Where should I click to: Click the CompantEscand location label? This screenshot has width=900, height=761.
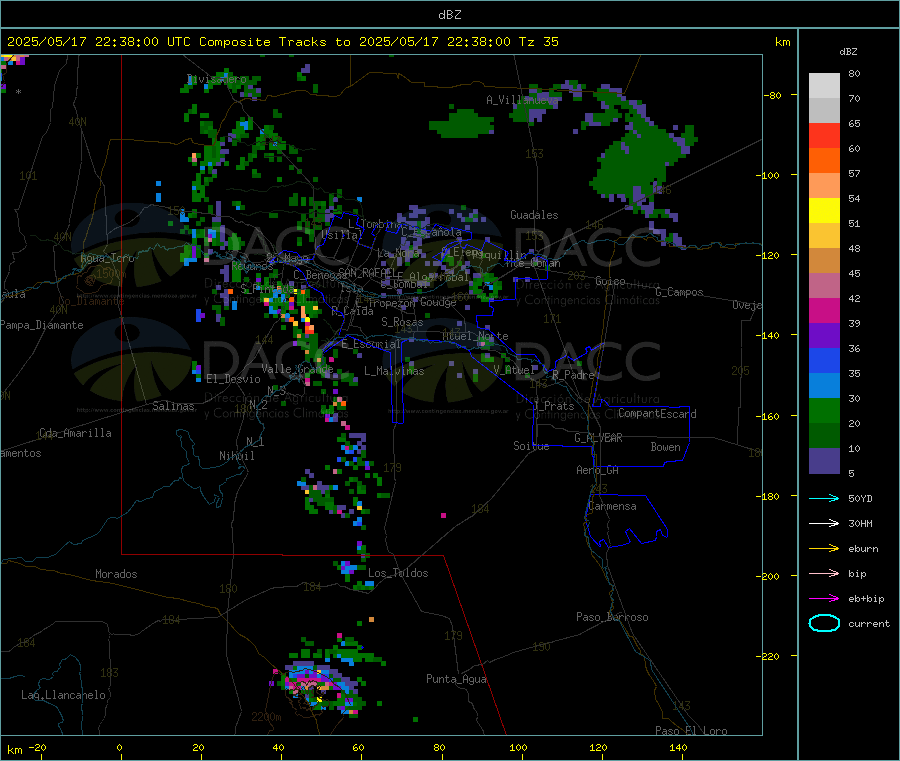(x=657, y=414)
